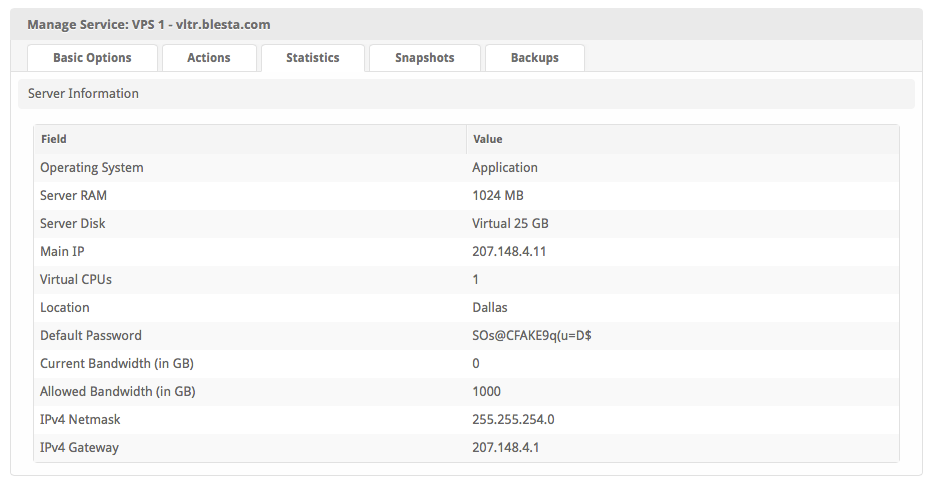This screenshot has height=486, width=930.
Task: Select the Server RAM value 1024 MB
Action: (x=498, y=196)
